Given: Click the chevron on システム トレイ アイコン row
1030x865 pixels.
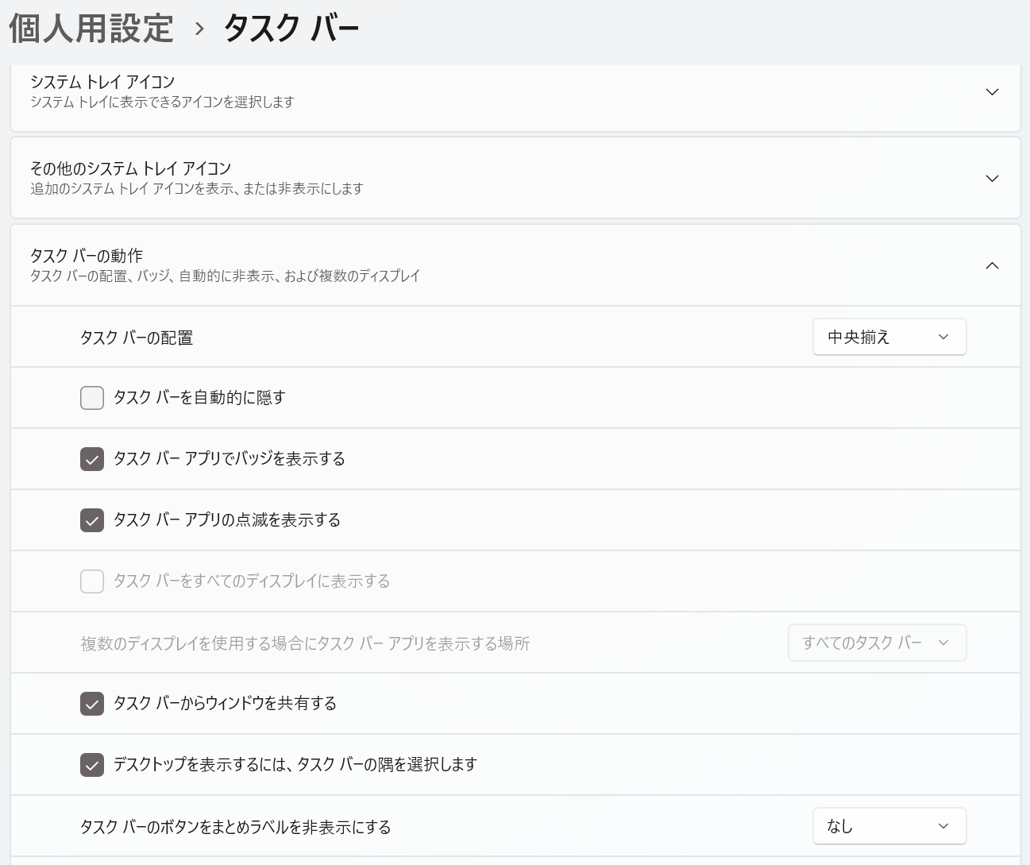Looking at the screenshot, I should click(x=992, y=92).
